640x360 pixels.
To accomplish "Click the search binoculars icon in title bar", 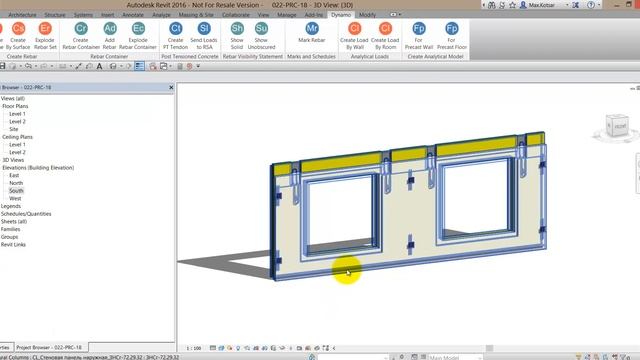I will tap(491, 5).
